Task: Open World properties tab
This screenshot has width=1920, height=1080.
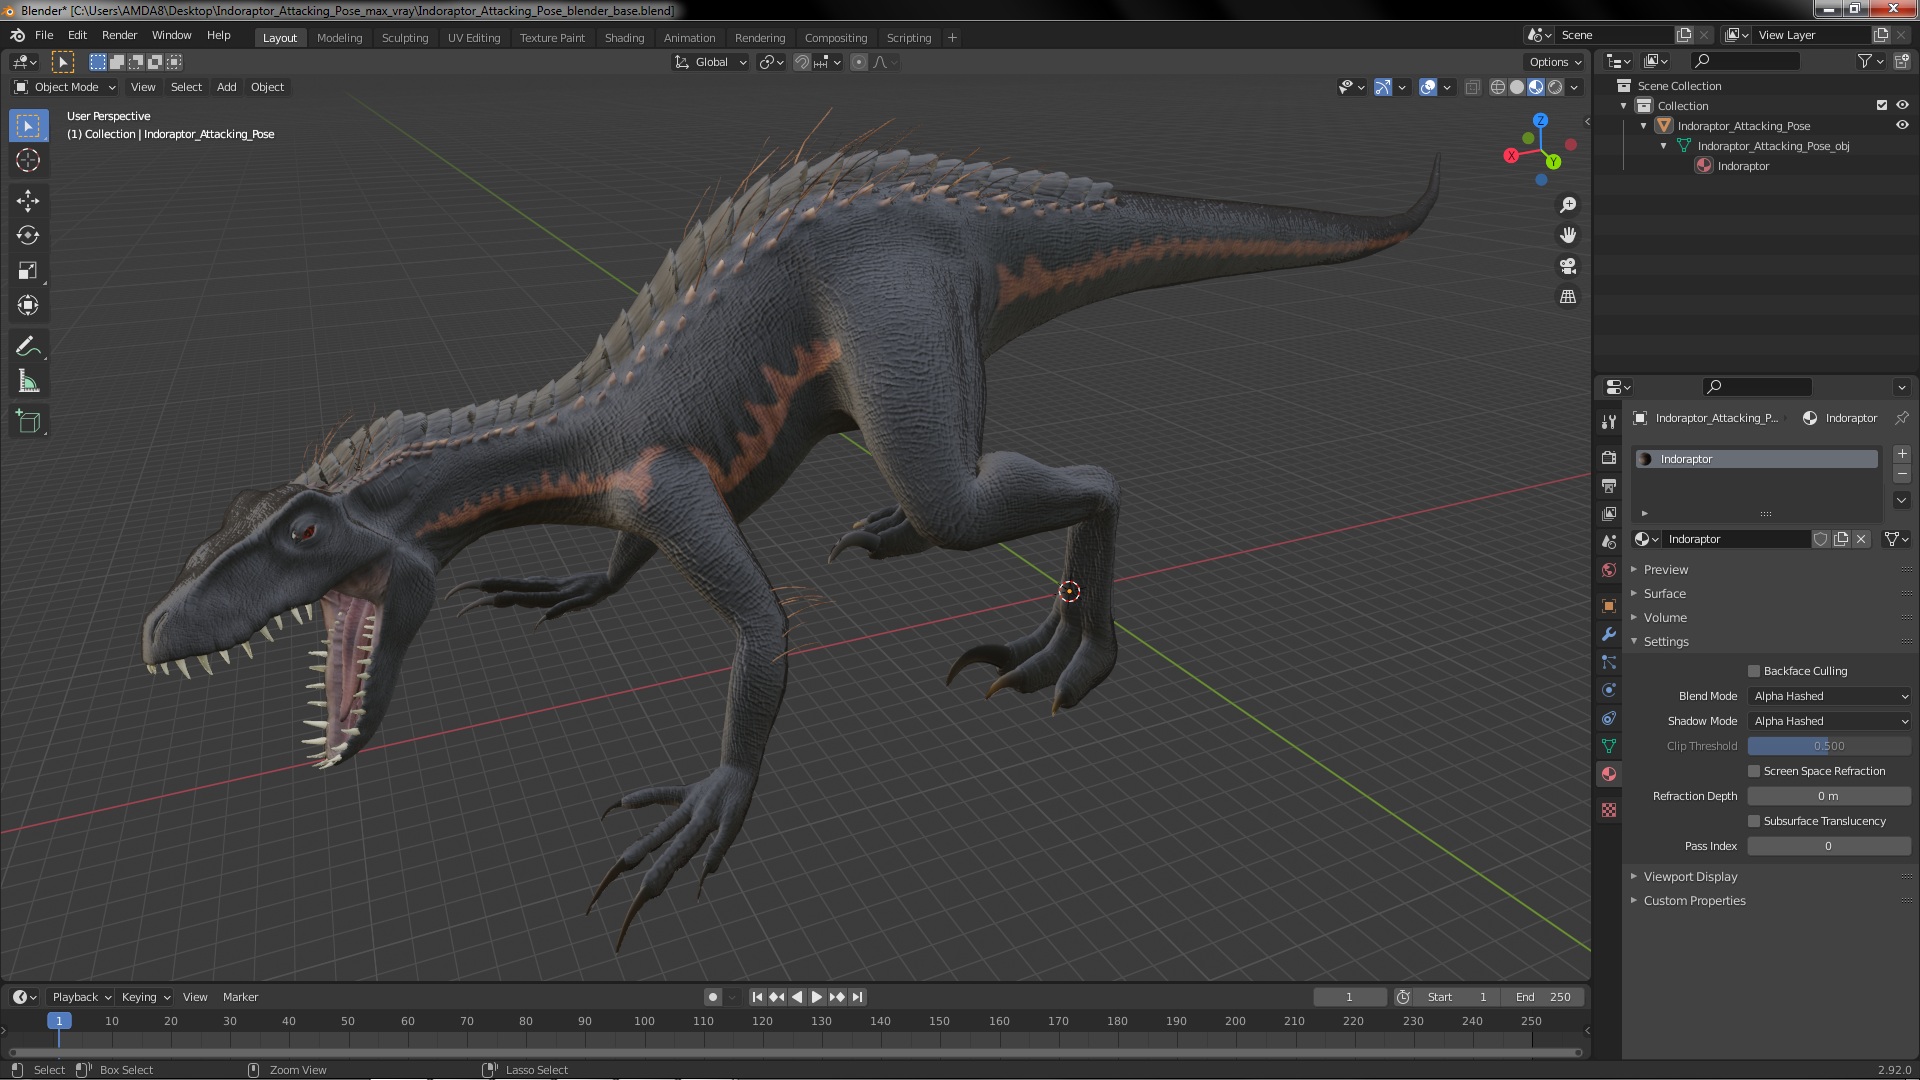Action: (x=1609, y=570)
